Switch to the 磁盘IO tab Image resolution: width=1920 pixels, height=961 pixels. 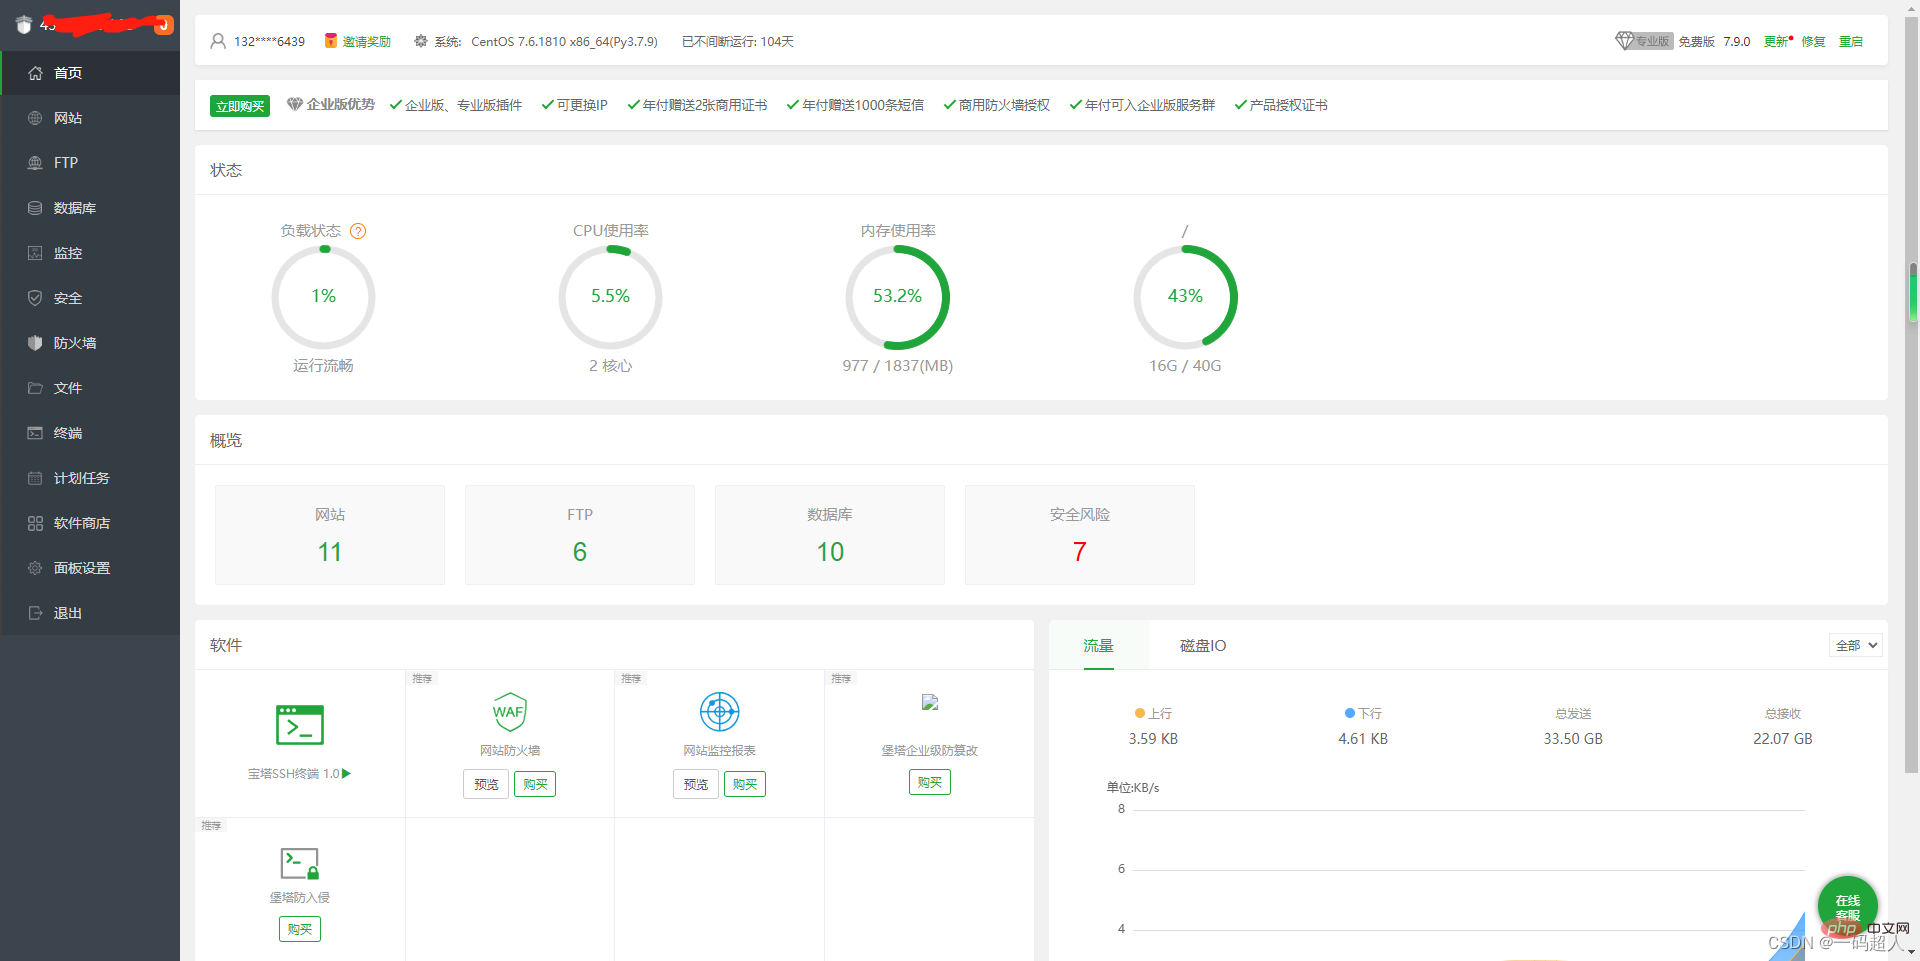click(1203, 646)
